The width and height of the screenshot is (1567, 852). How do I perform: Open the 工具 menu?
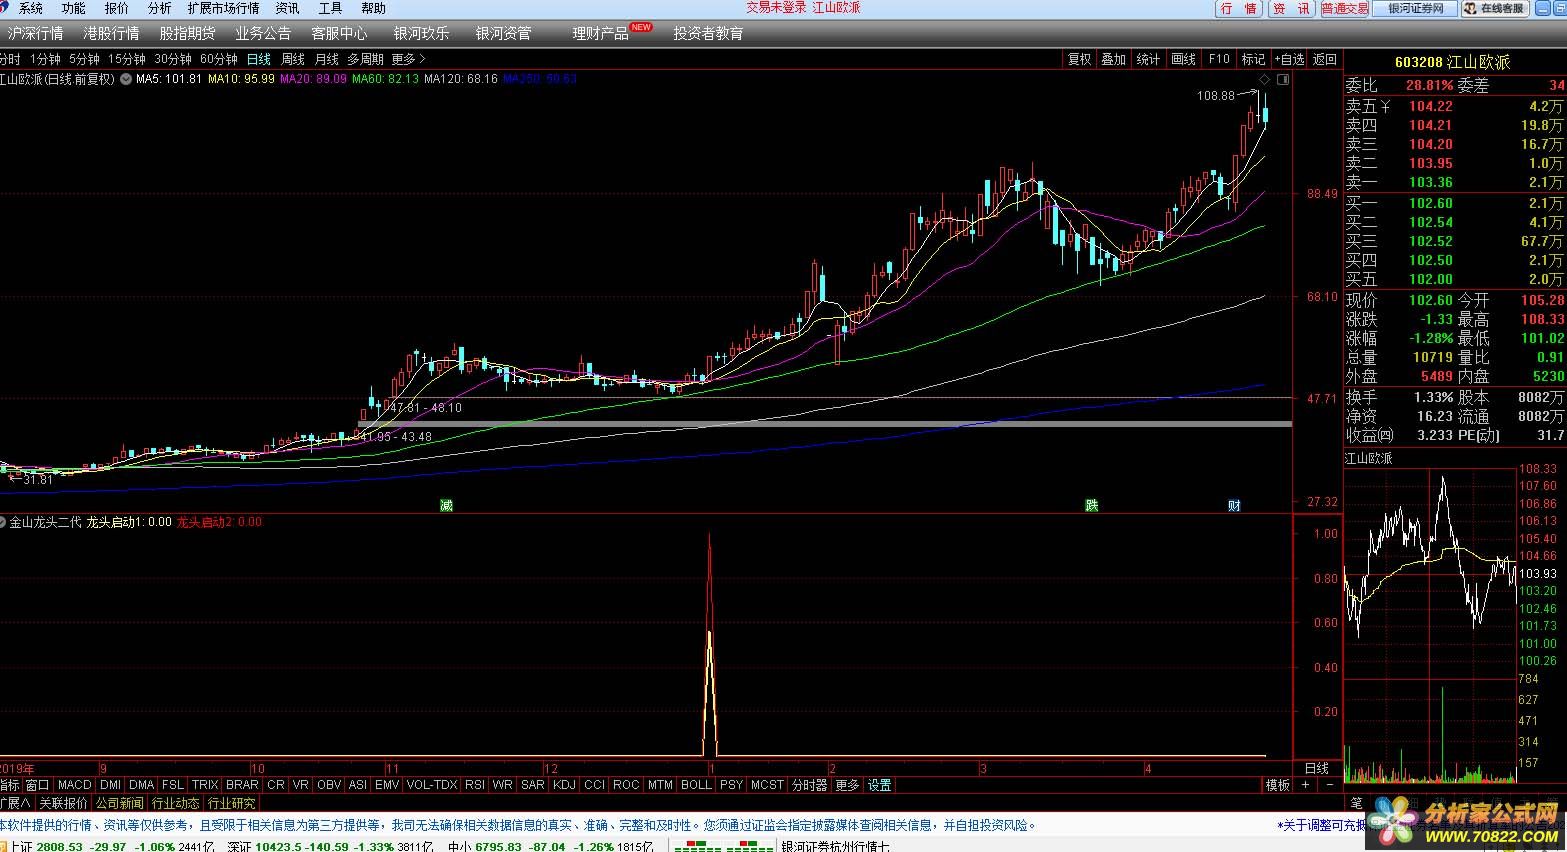(x=330, y=8)
